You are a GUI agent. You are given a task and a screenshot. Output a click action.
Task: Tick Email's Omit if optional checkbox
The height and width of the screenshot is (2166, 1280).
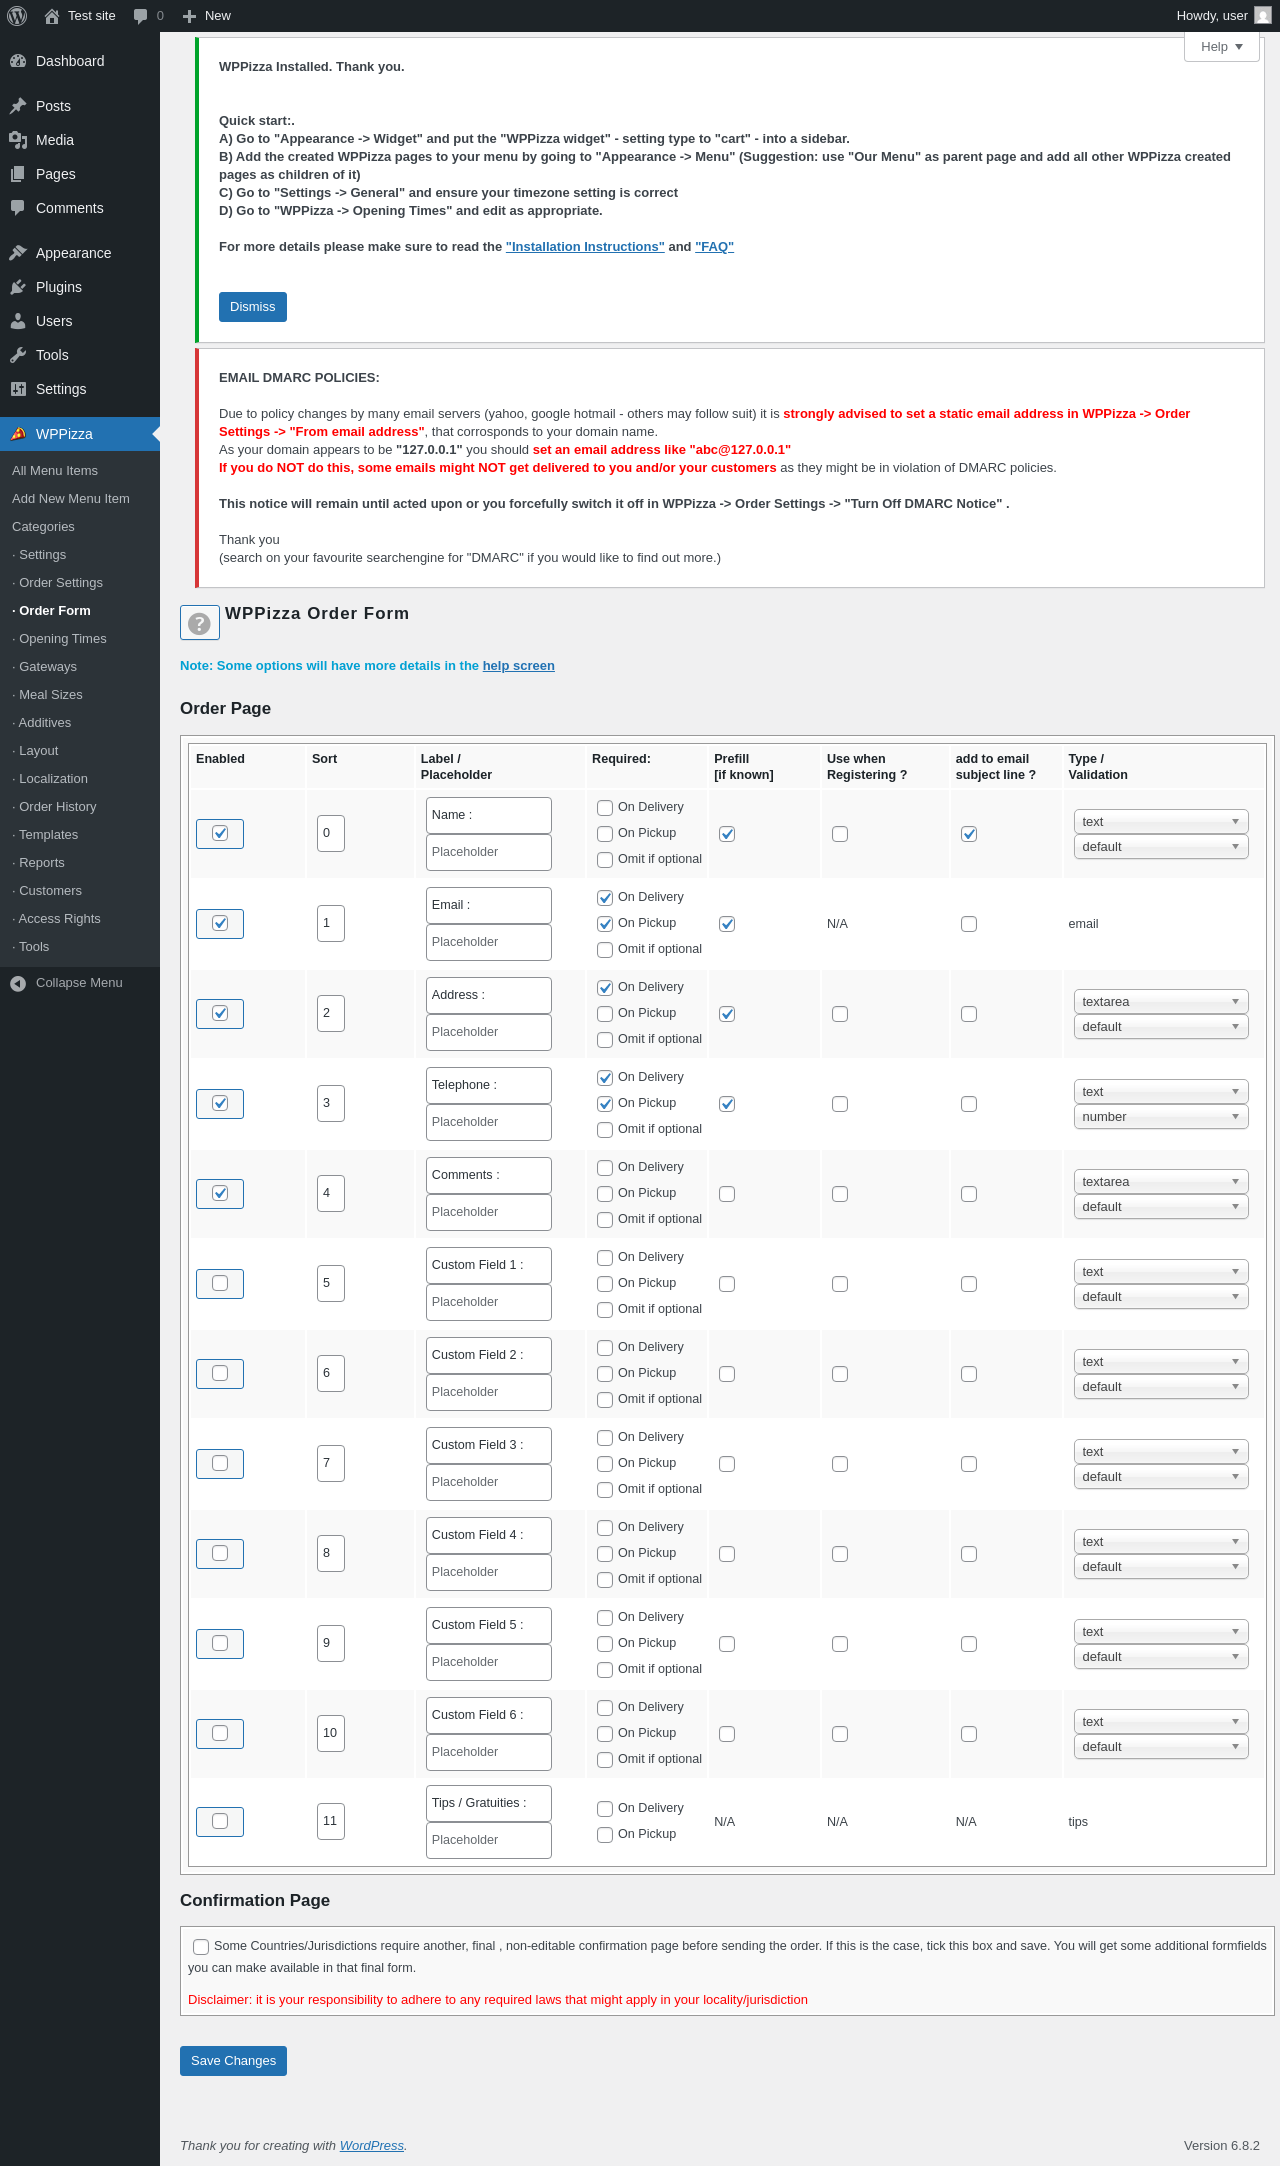[x=605, y=950]
